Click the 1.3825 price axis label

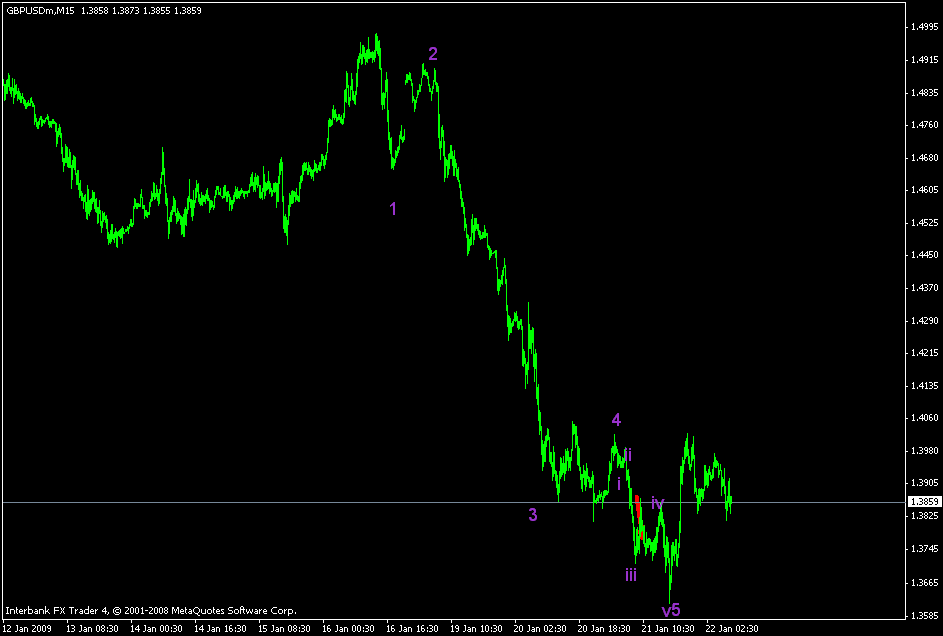[x=924, y=516]
